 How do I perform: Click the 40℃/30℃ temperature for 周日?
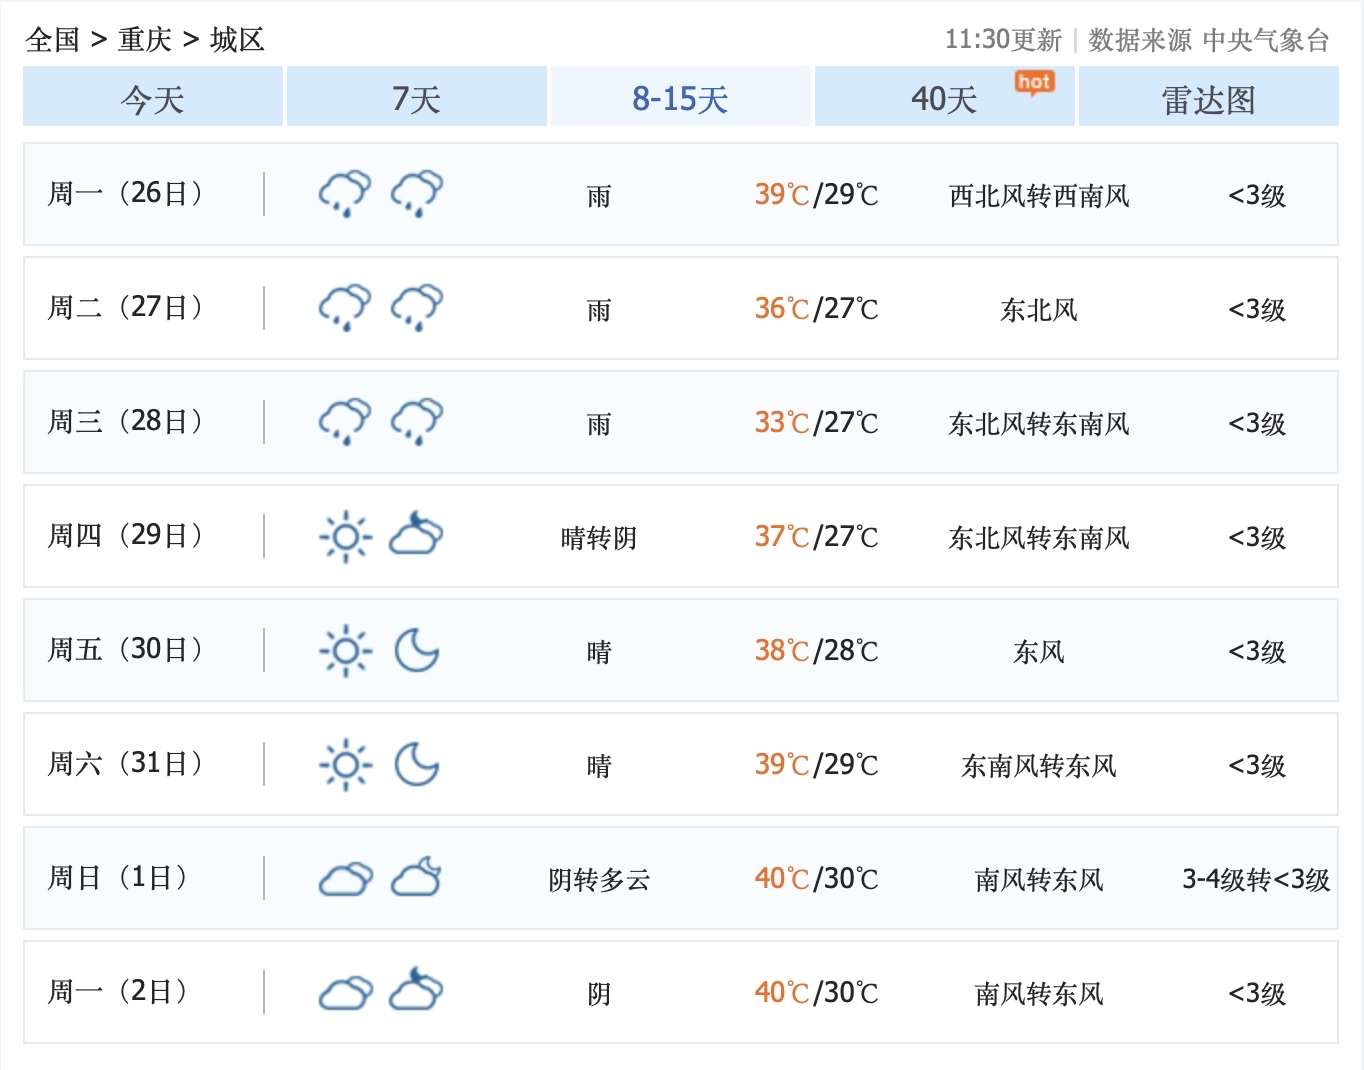[x=816, y=879]
